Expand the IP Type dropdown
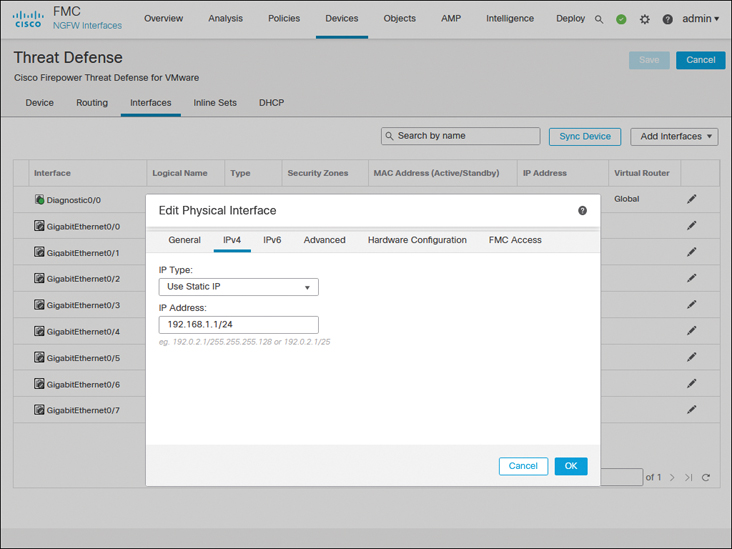 click(238, 288)
